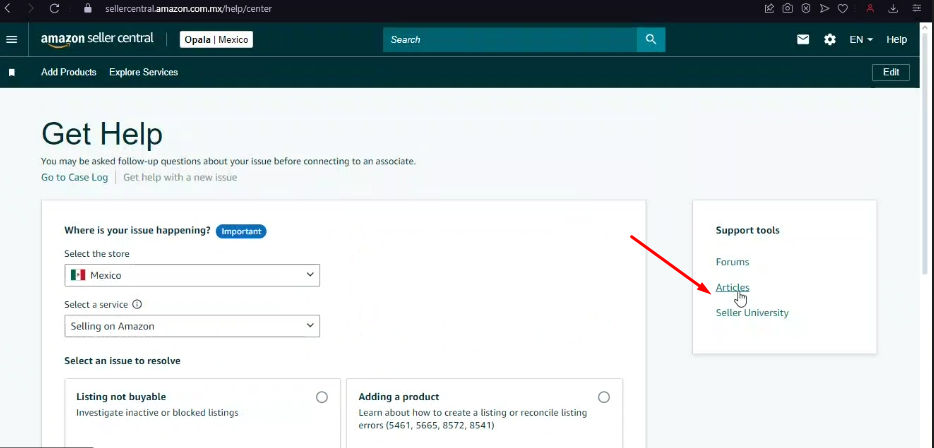934x448 pixels.
Task: Click the send flow arrow icon in browser toolbar
Action: pyautogui.click(x=824, y=8)
